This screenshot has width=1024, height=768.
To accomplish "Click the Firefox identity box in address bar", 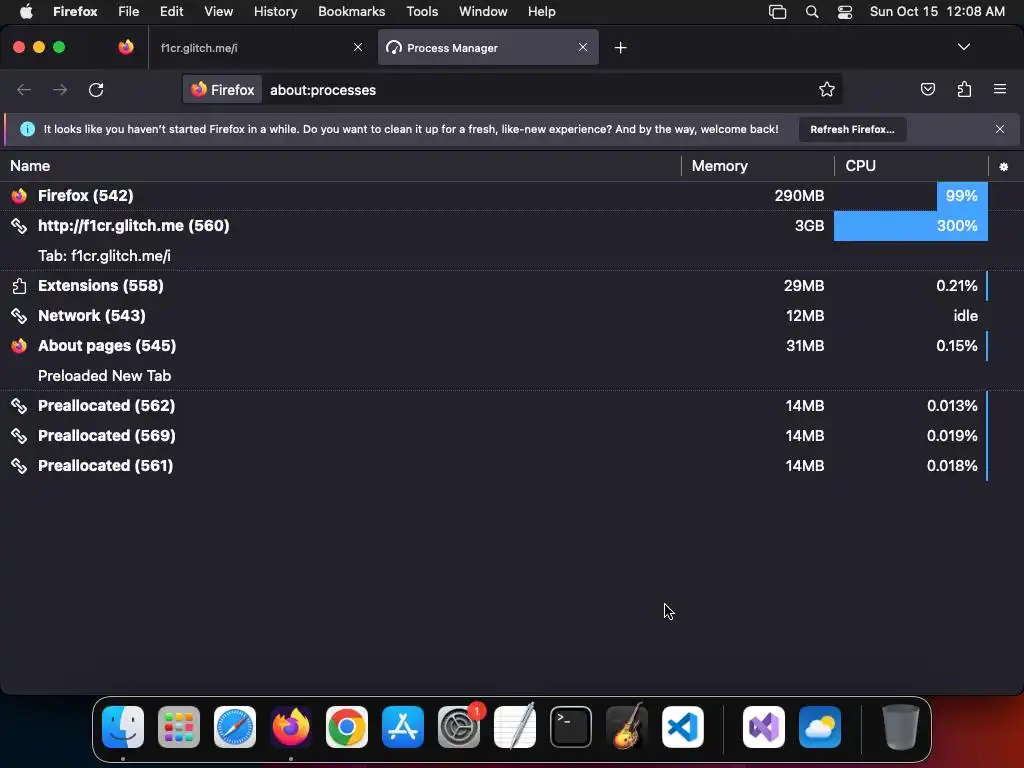I will 223,90.
